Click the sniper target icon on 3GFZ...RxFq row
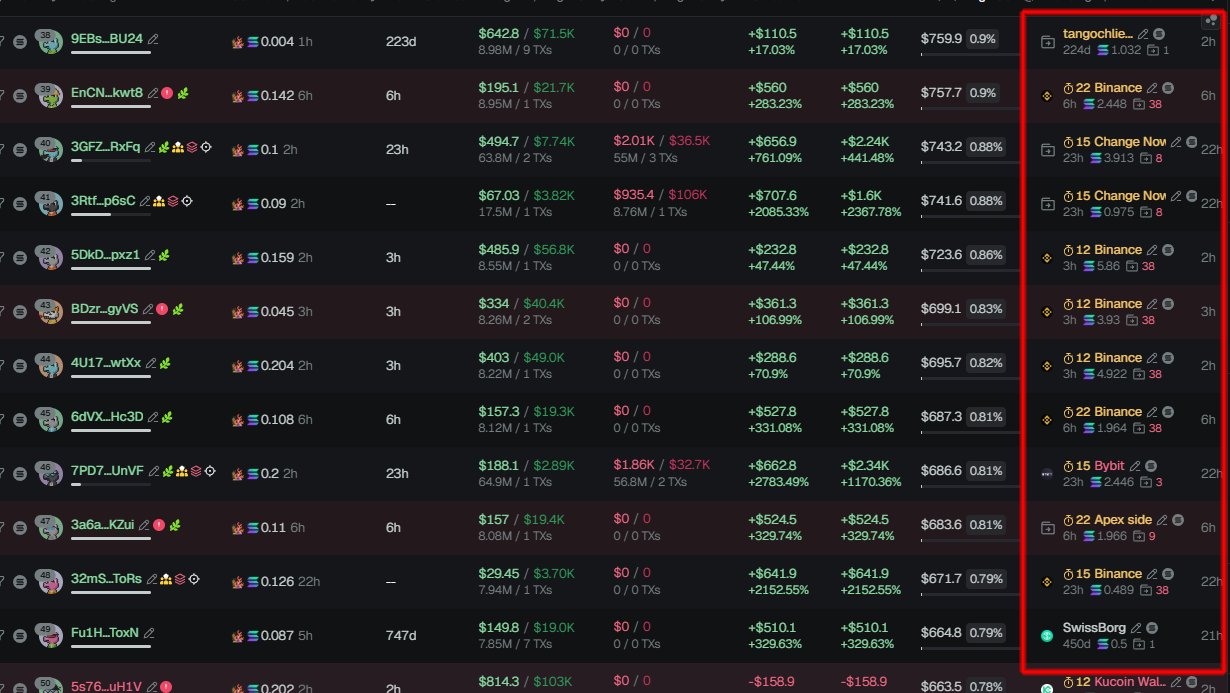The height and width of the screenshot is (693, 1230). point(206,147)
